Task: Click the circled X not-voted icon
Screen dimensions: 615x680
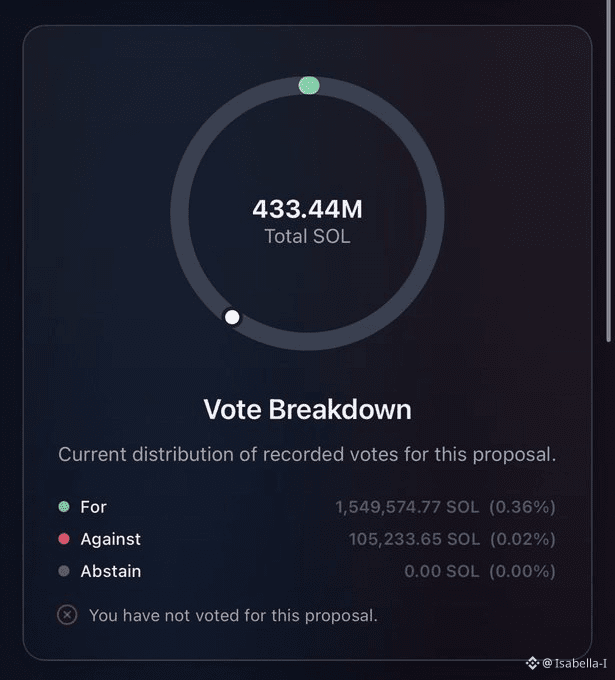Action: click(x=67, y=615)
